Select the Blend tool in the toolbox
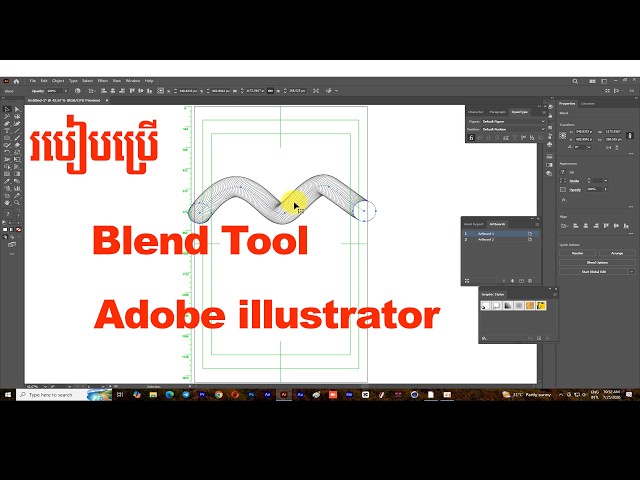 [17, 181]
